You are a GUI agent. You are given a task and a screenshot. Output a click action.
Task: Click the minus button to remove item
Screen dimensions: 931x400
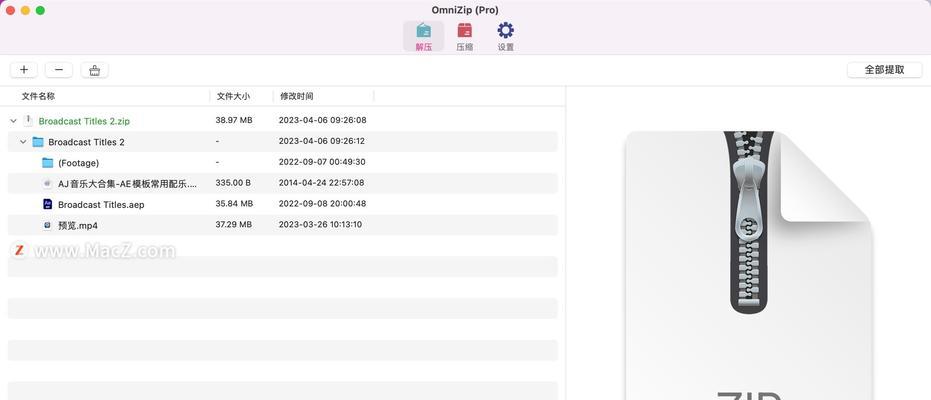(x=59, y=70)
